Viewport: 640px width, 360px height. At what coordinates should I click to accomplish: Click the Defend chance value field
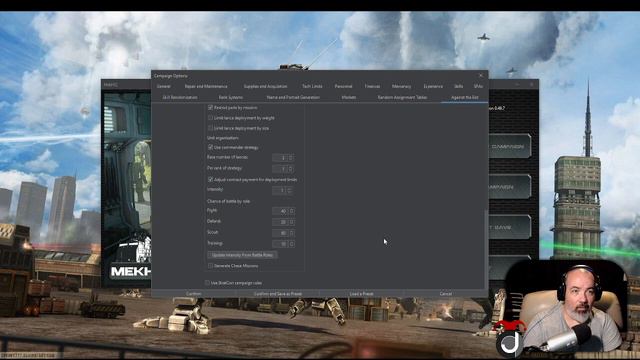pos(280,222)
